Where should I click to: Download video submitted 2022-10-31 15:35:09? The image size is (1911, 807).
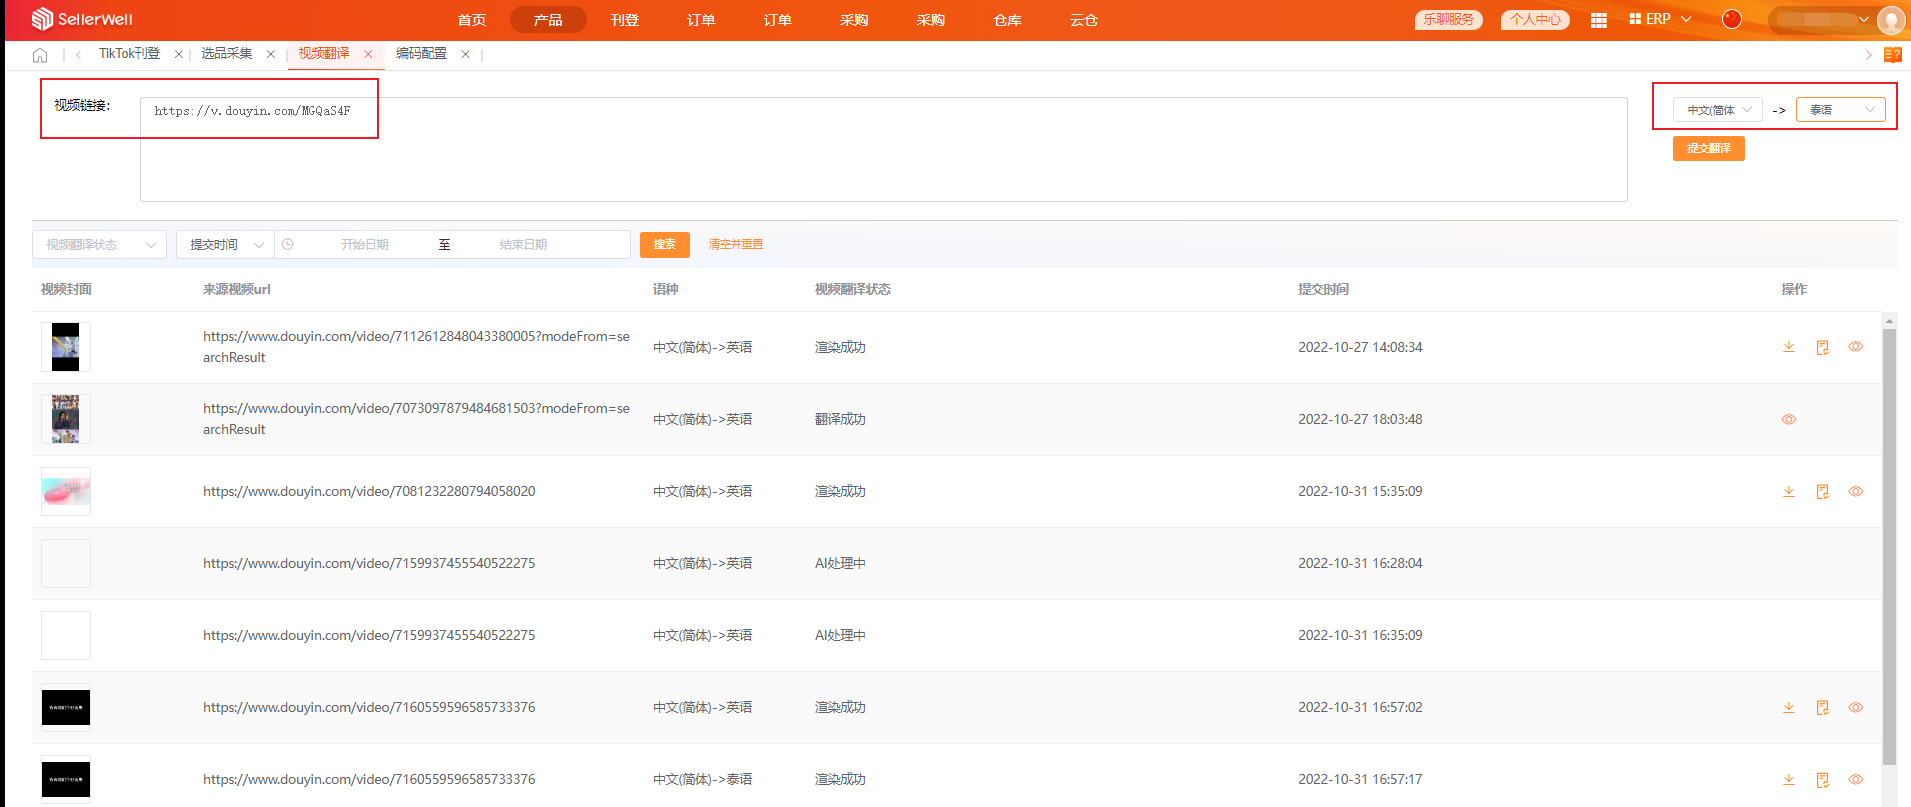click(x=1789, y=491)
